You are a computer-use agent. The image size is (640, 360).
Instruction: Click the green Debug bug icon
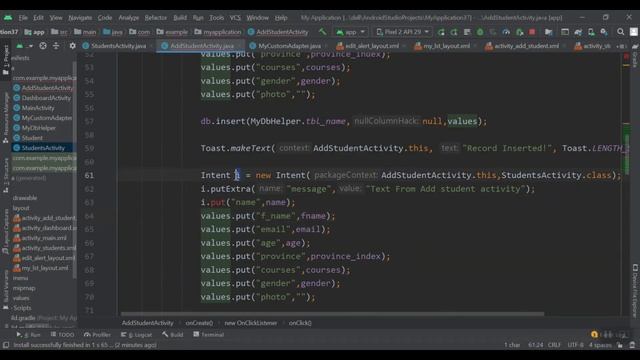(x=480, y=32)
